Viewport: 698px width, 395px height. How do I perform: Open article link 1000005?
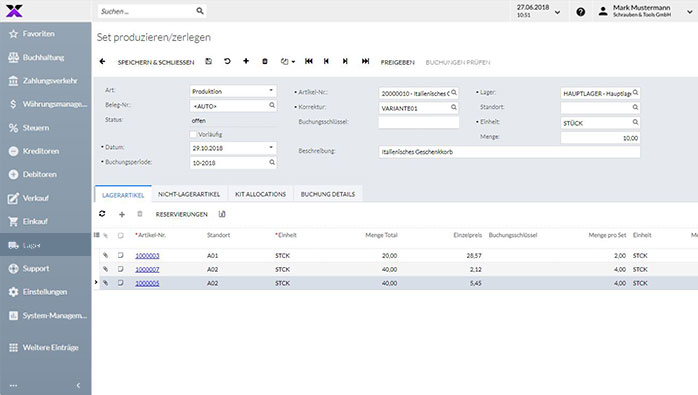(x=147, y=283)
